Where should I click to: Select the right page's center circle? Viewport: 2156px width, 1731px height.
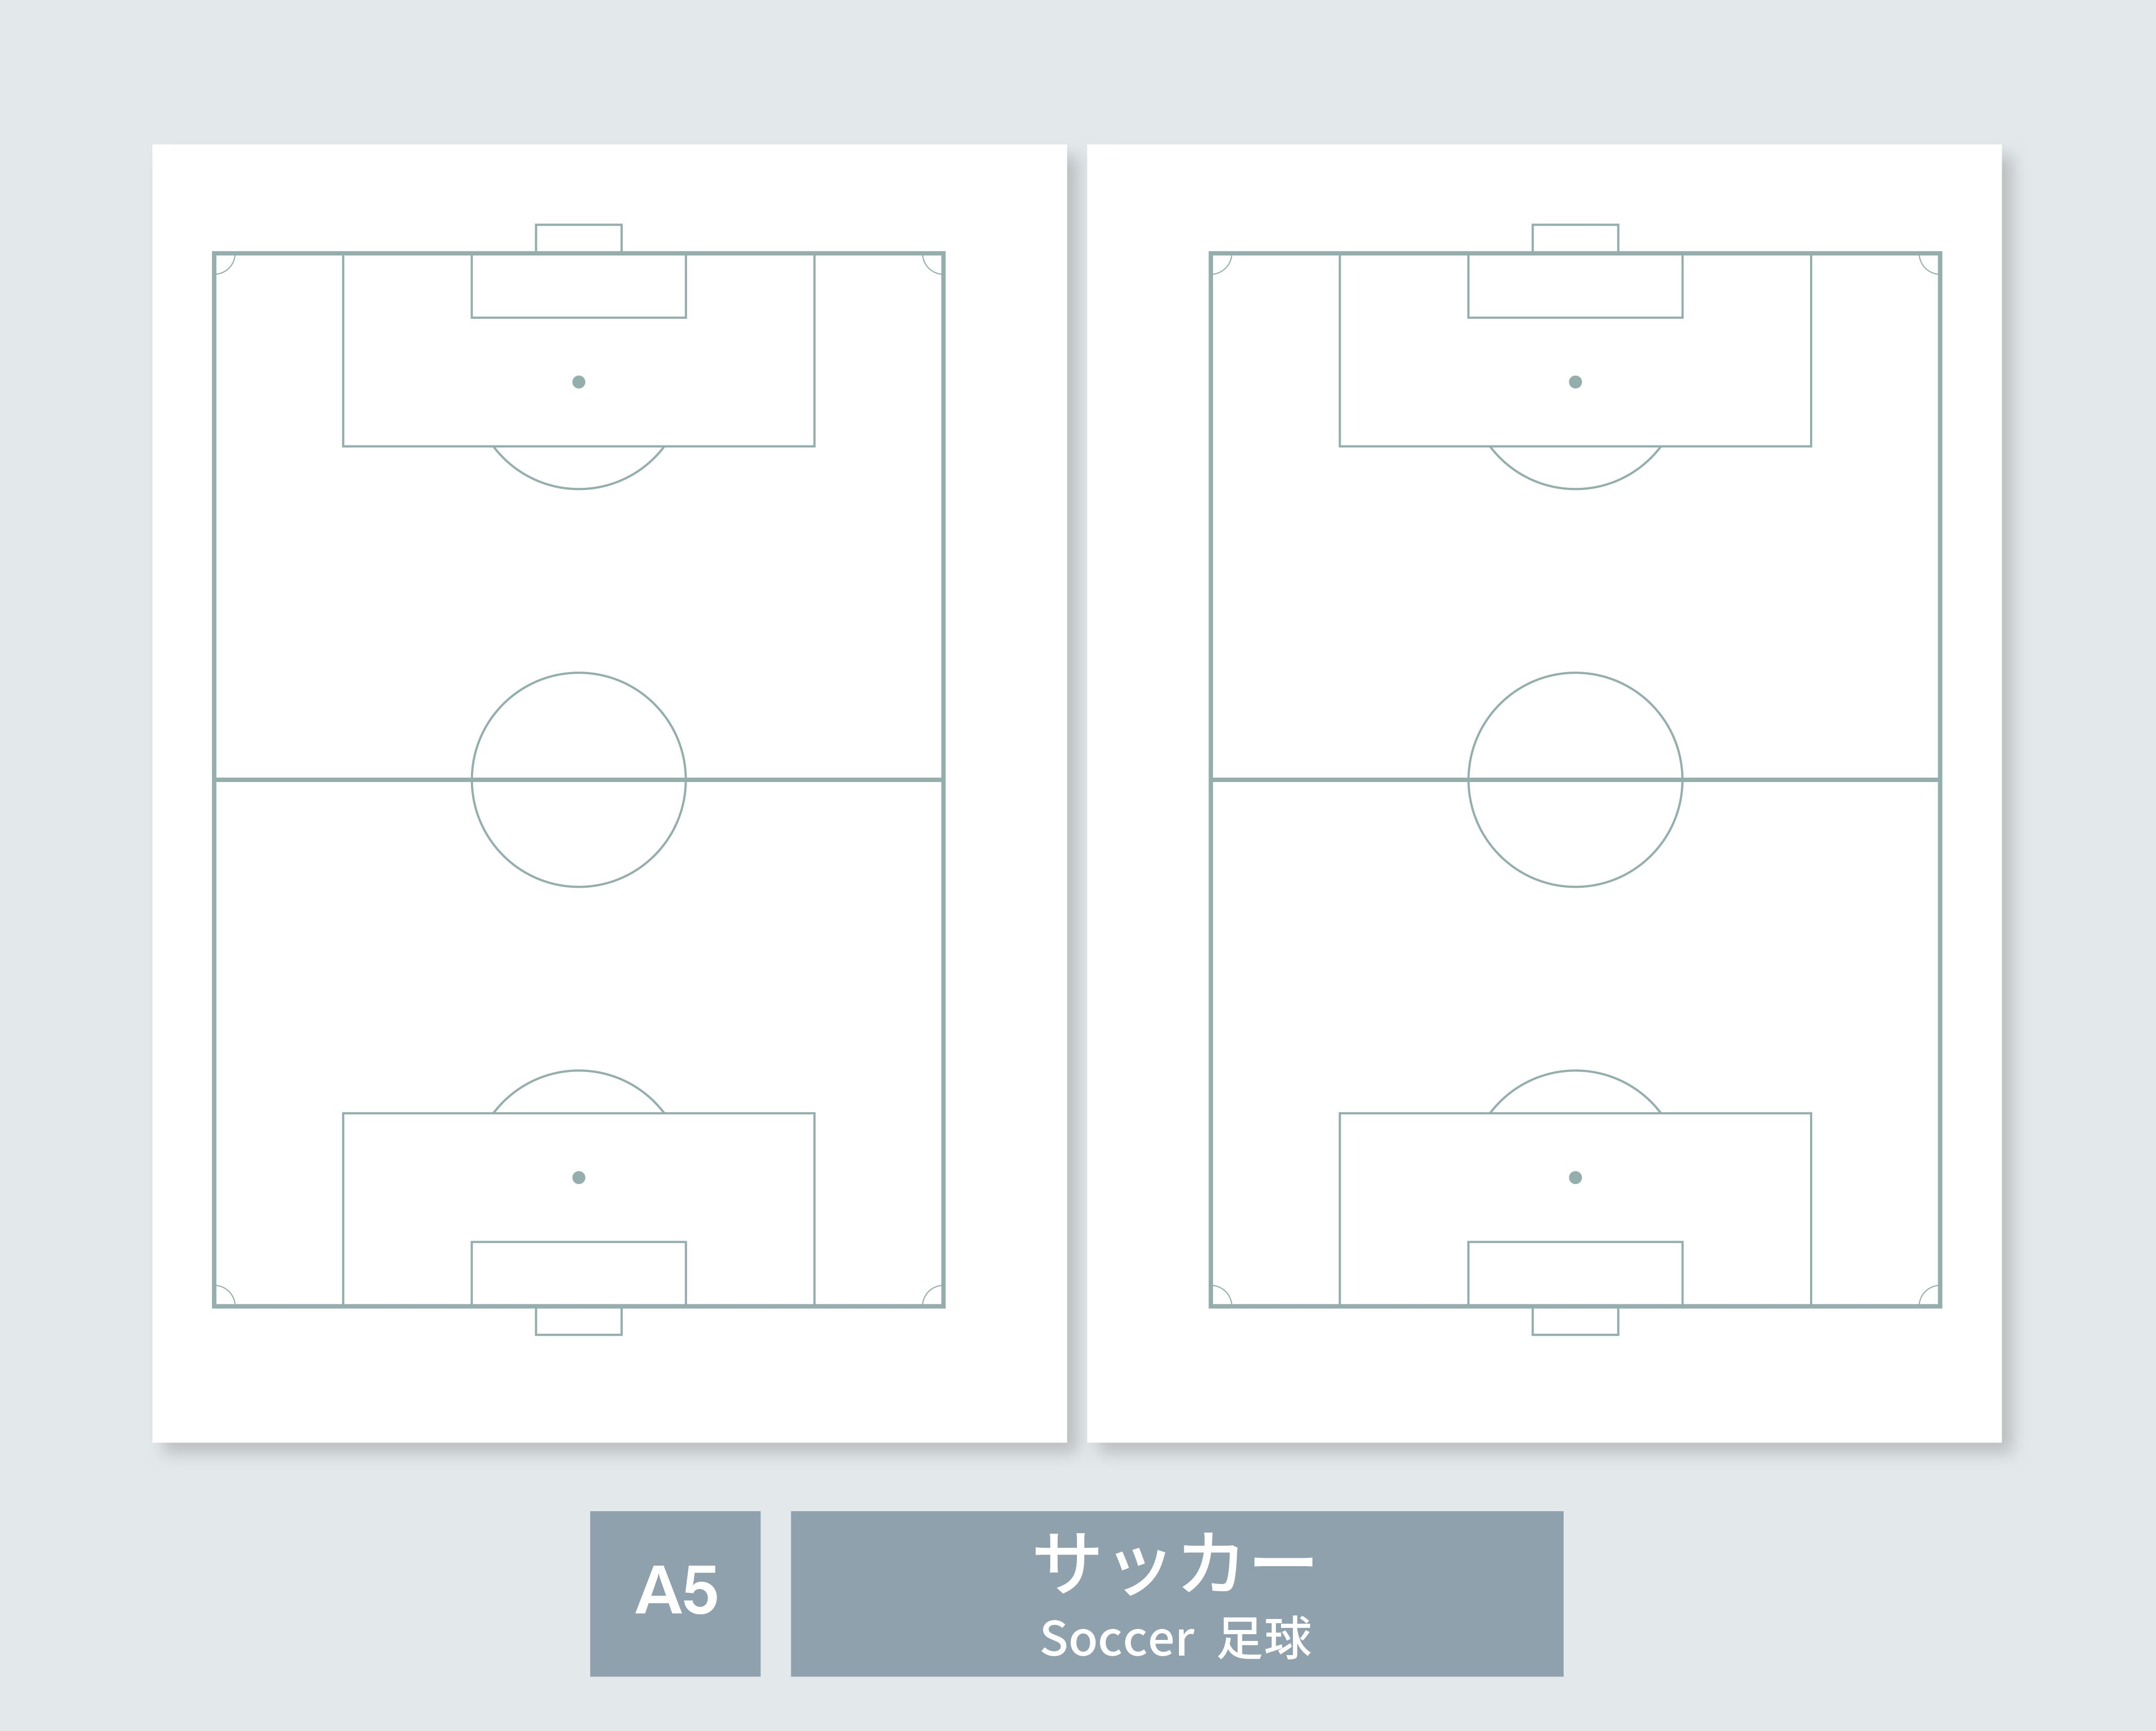1575,779
